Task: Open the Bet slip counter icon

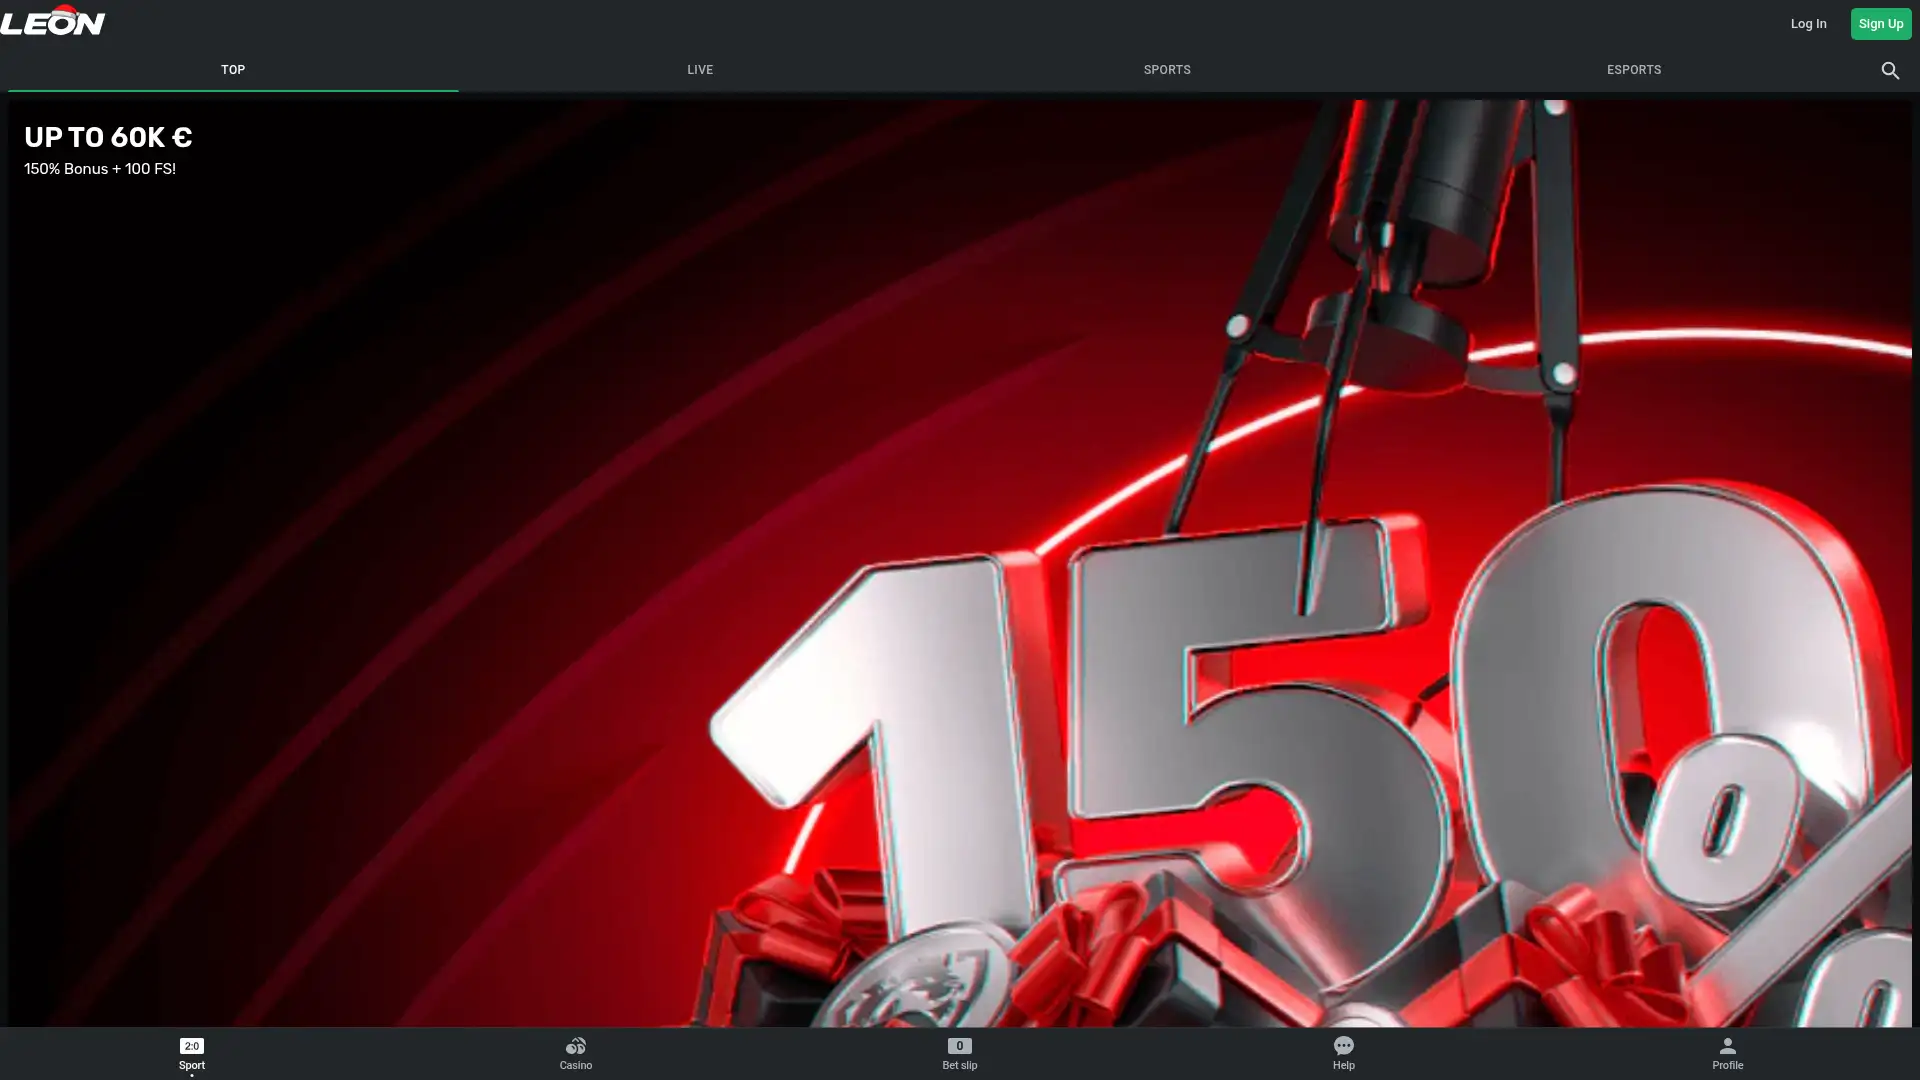Action: click(x=959, y=1046)
